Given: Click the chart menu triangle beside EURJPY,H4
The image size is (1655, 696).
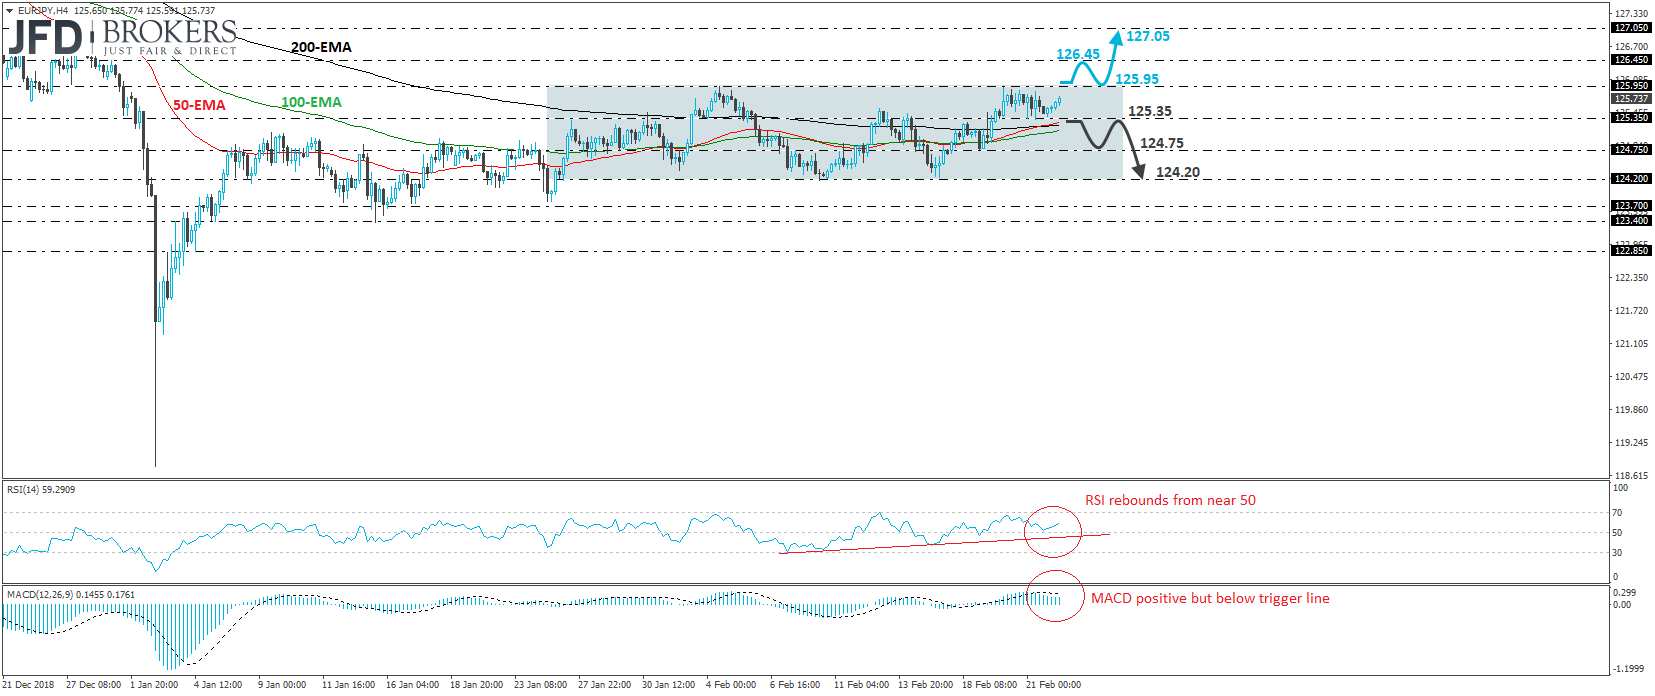Looking at the screenshot, I should 9,10.
